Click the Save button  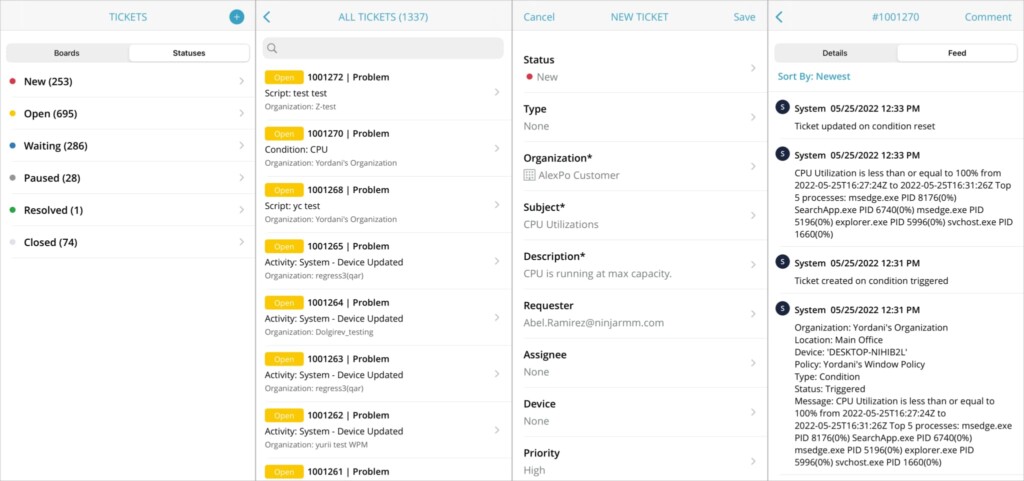(744, 17)
